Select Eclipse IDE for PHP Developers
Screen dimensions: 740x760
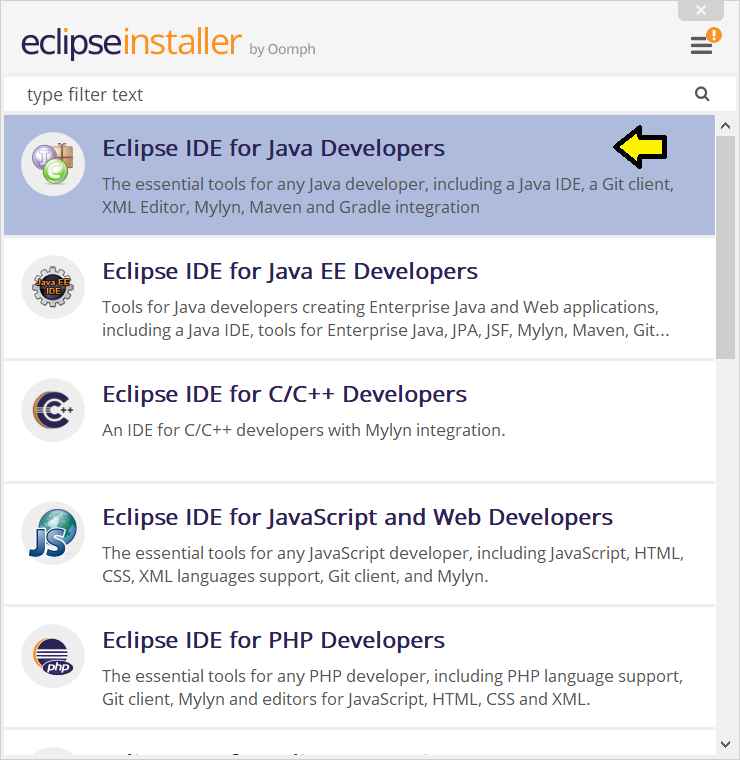360,668
